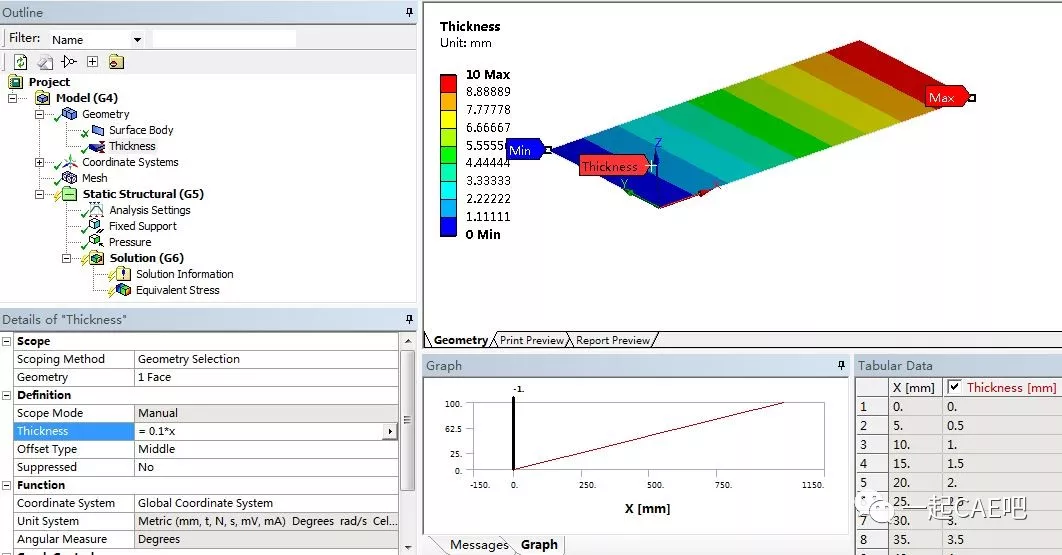Collapse the Model (G4) tree node
Viewport: 1062px width, 555px height.
[x=13, y=98]
